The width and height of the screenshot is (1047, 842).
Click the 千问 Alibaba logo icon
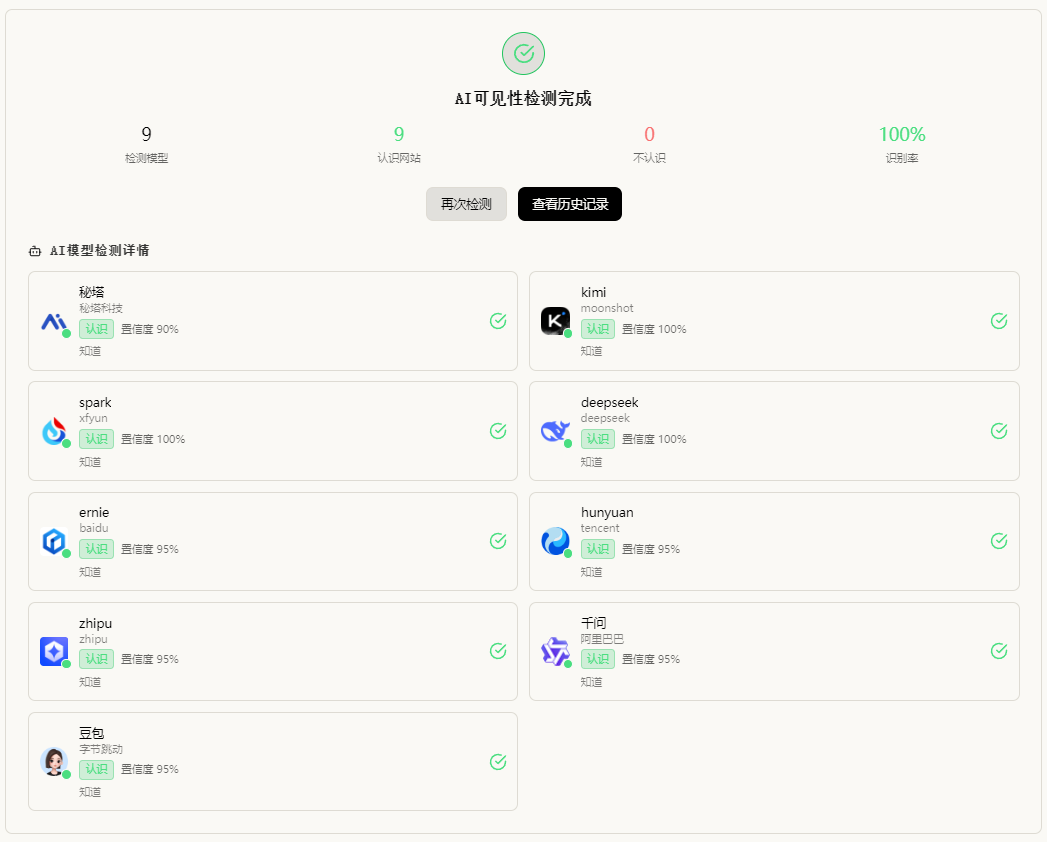tap(555, 651)
